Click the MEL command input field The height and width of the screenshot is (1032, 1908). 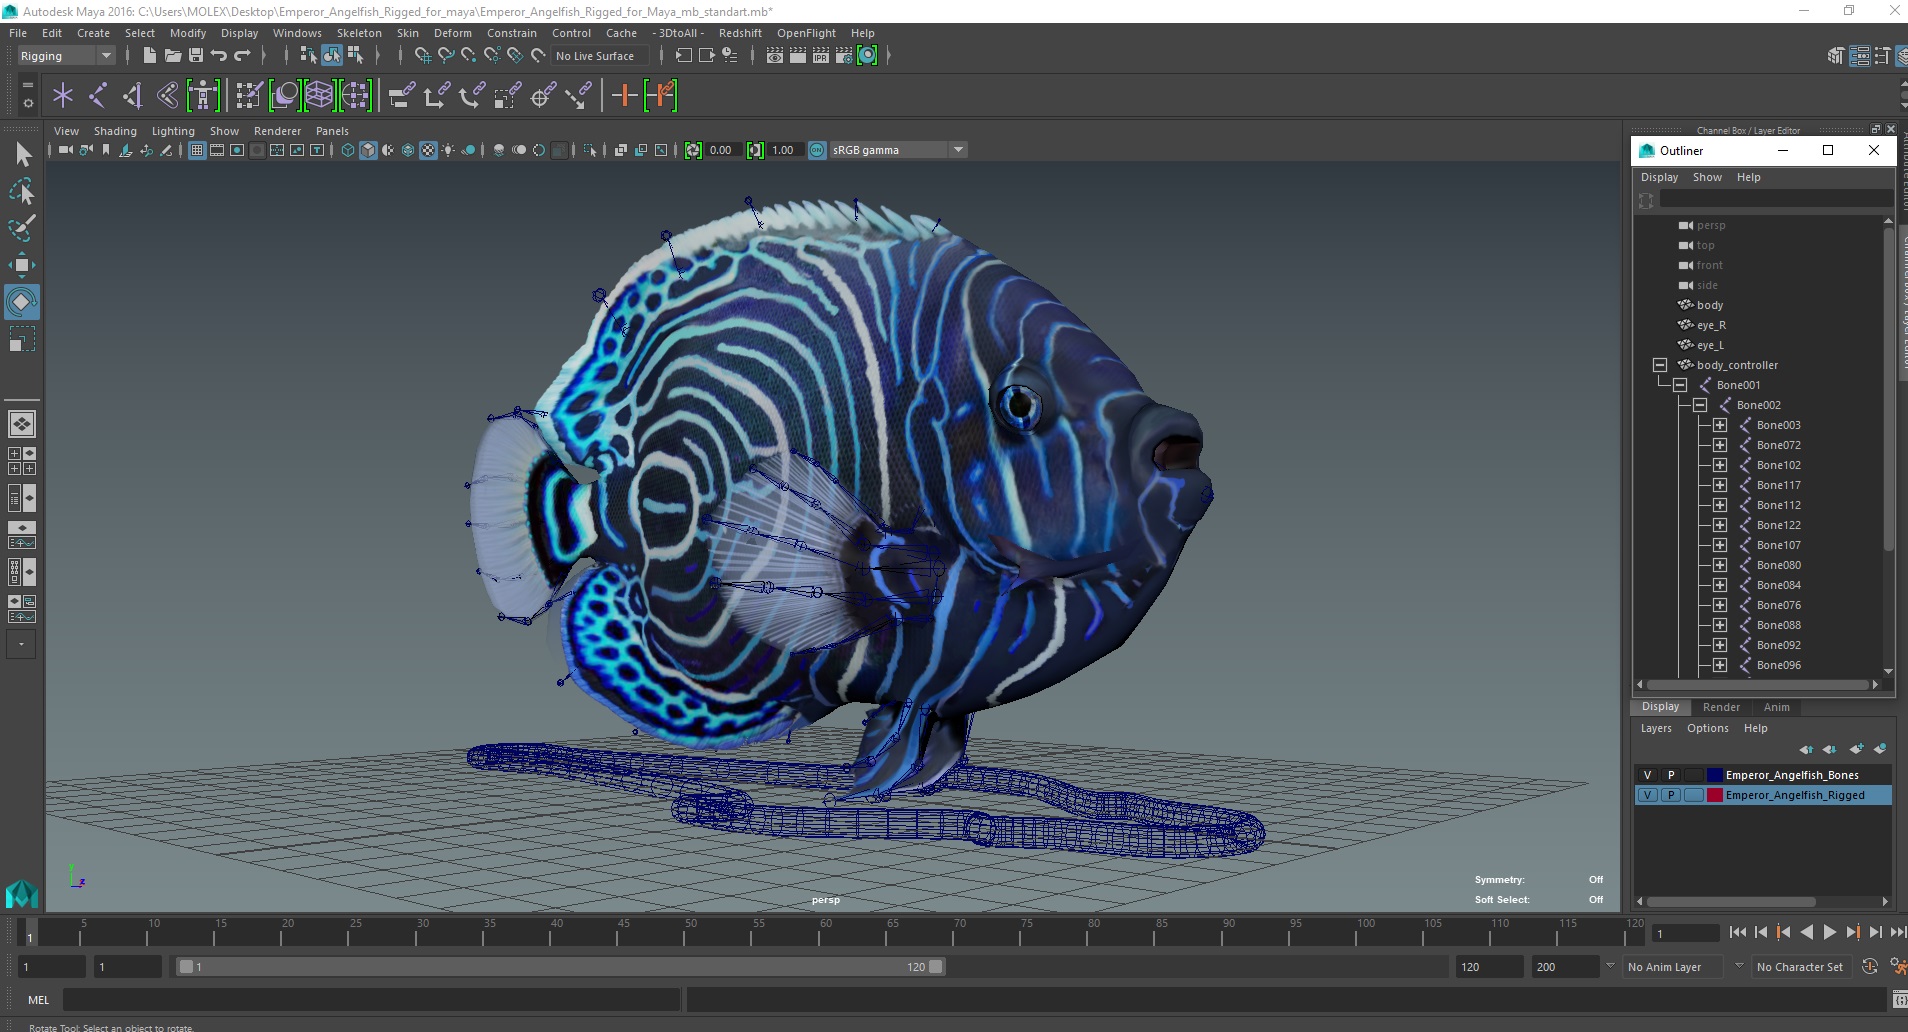click(372, 1000)
